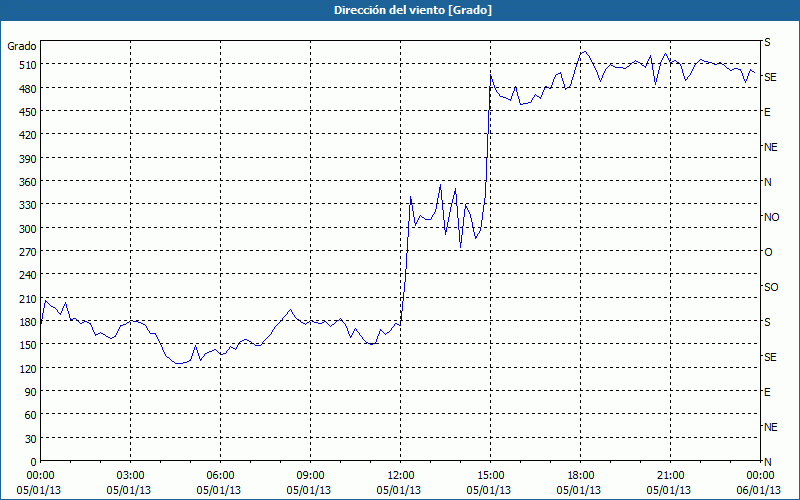Click the 330 degree axis label

pos(29,205)
